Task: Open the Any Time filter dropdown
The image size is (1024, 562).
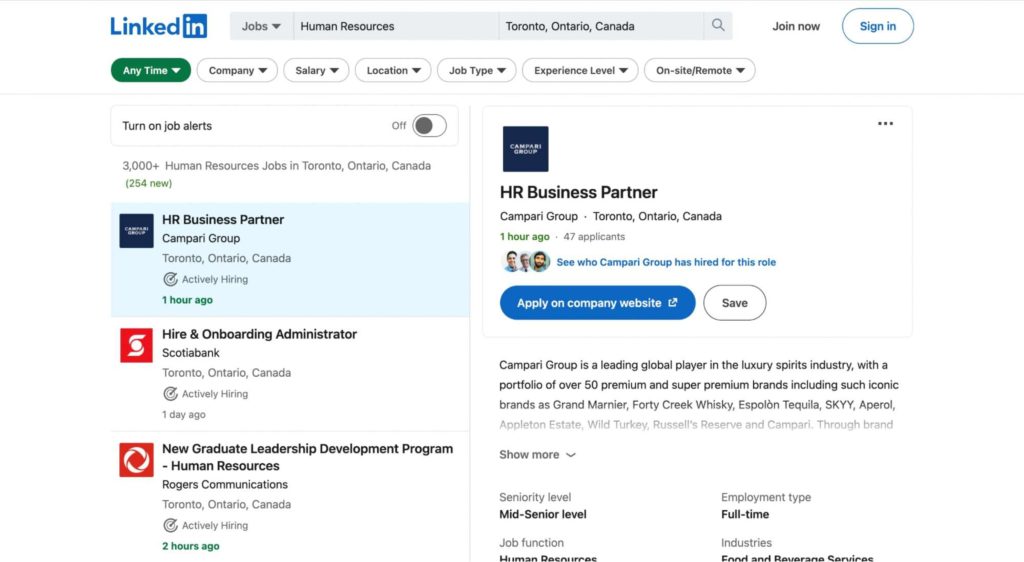Action: tap(151, 70)
